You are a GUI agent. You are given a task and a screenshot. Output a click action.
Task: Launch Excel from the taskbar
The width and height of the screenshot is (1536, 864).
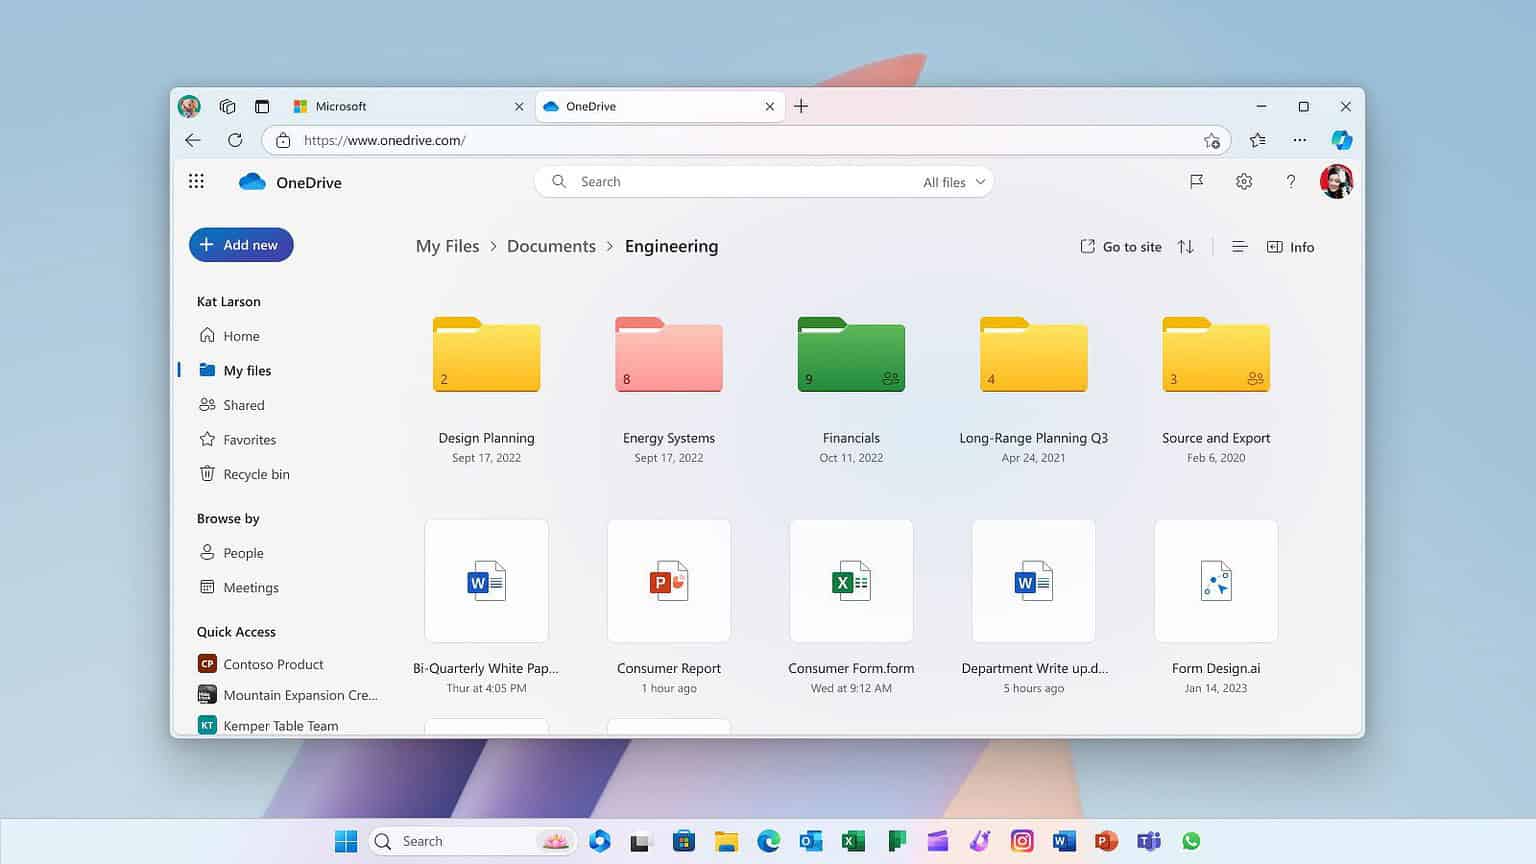point(853,841)
